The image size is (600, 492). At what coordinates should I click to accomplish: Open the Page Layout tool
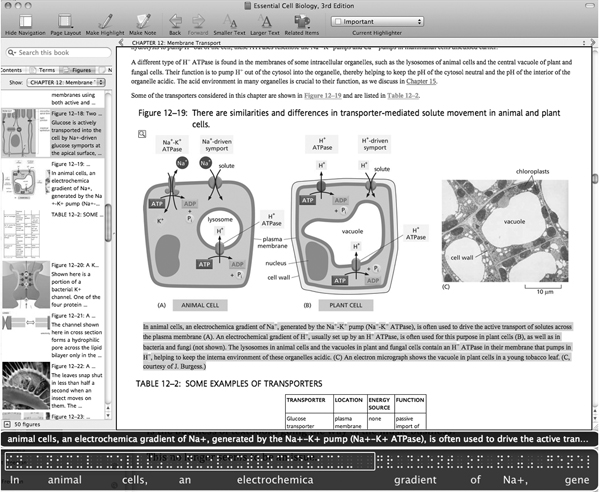pyautogui.click(x=64, y=23)
